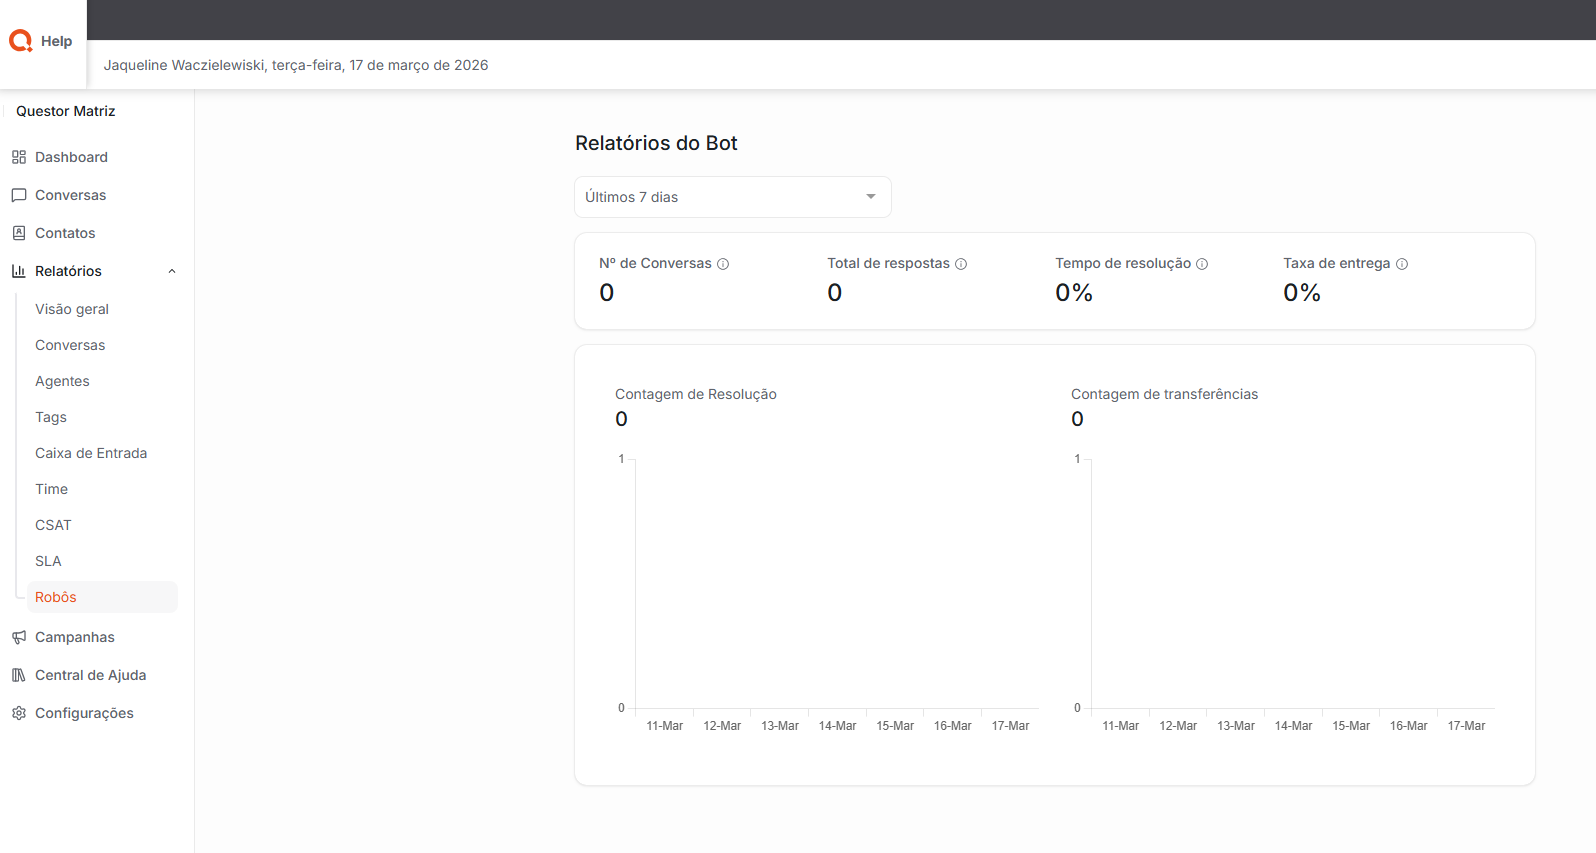Click info icon beside Total de respostas

tap(961, 264)
